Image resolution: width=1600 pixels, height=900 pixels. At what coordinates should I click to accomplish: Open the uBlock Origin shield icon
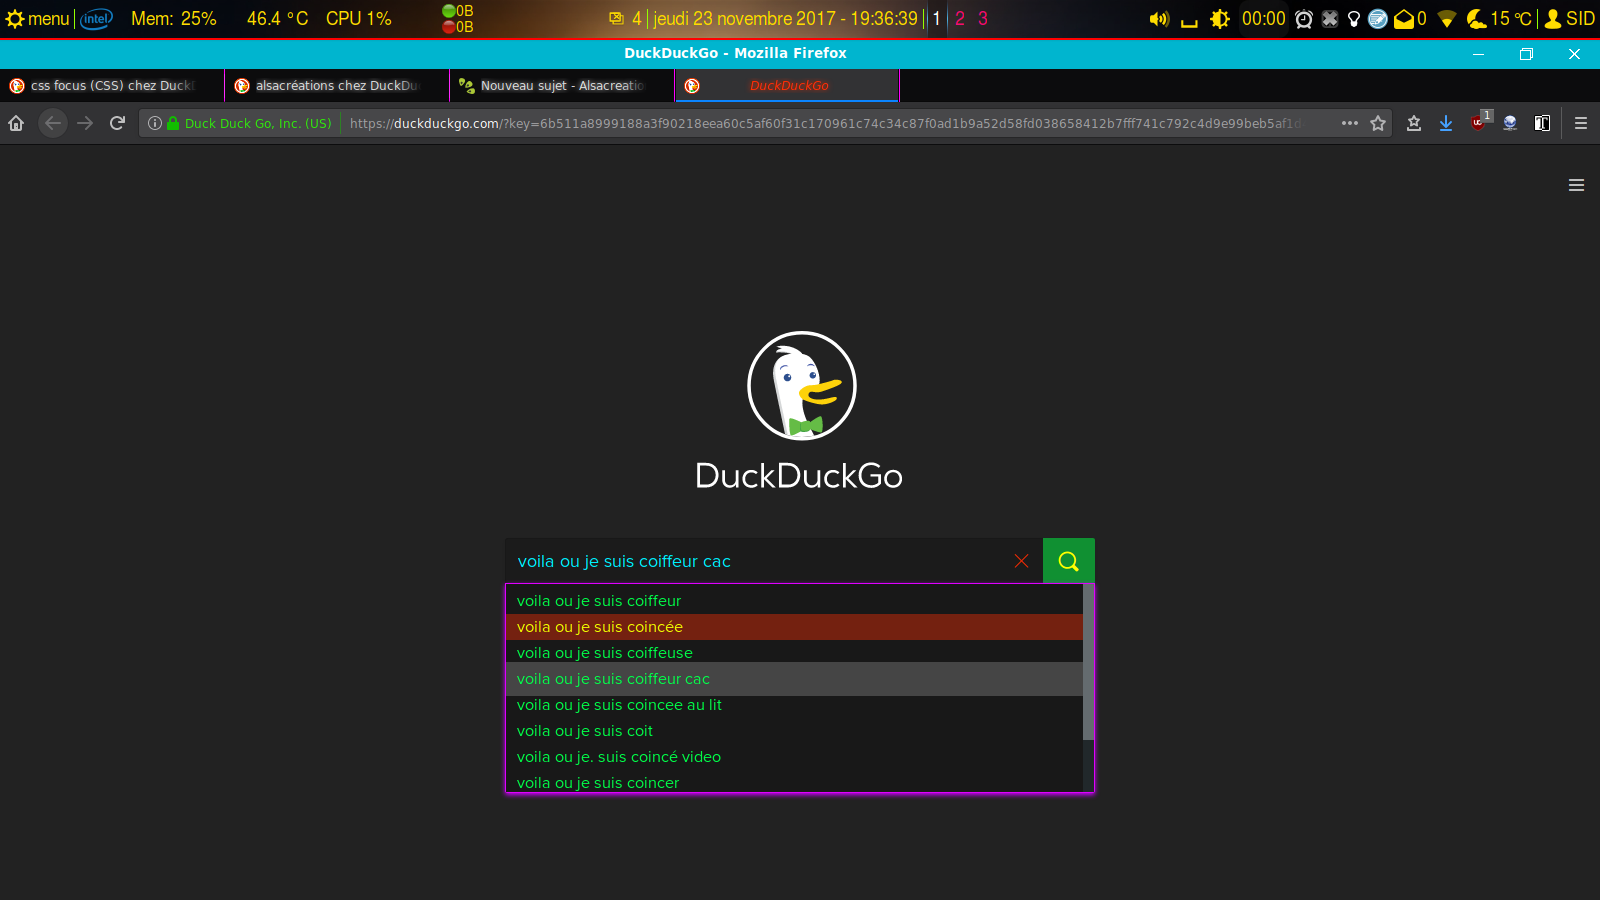1478,123
